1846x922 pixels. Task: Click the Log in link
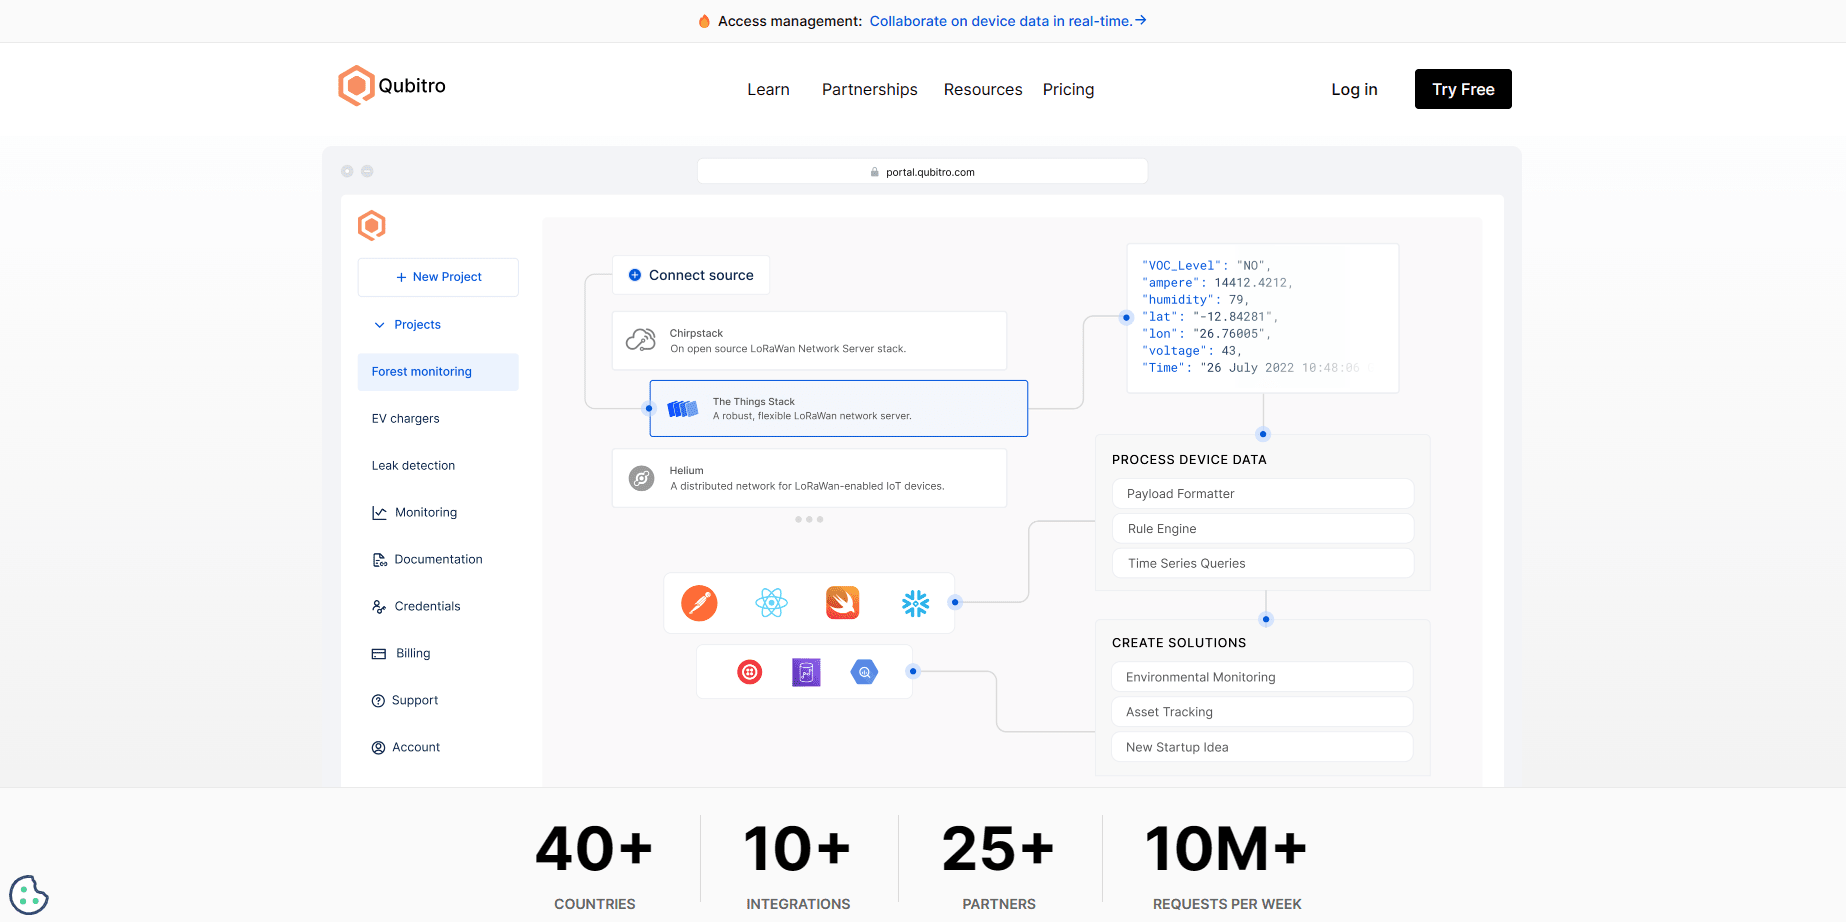point(1354,90)
